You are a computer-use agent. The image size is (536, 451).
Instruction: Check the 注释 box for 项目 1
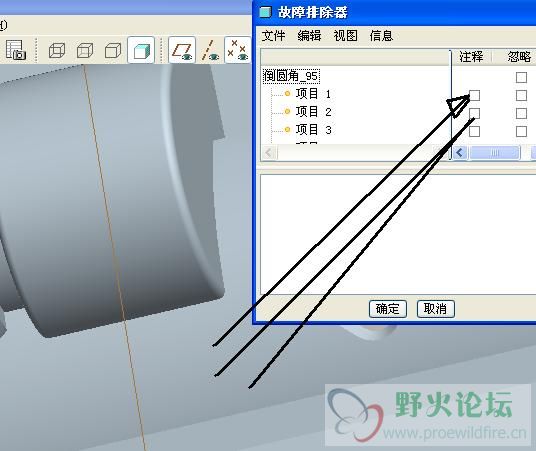(x=474, y=95)
